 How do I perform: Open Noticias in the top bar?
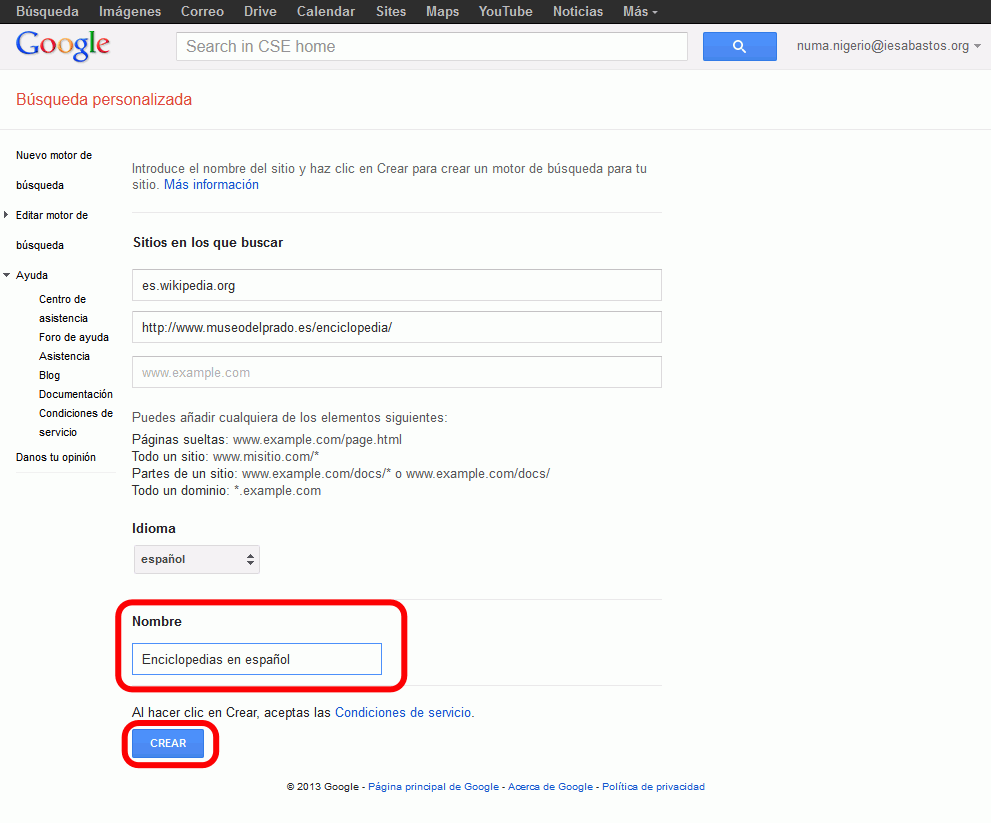(578, 11)
